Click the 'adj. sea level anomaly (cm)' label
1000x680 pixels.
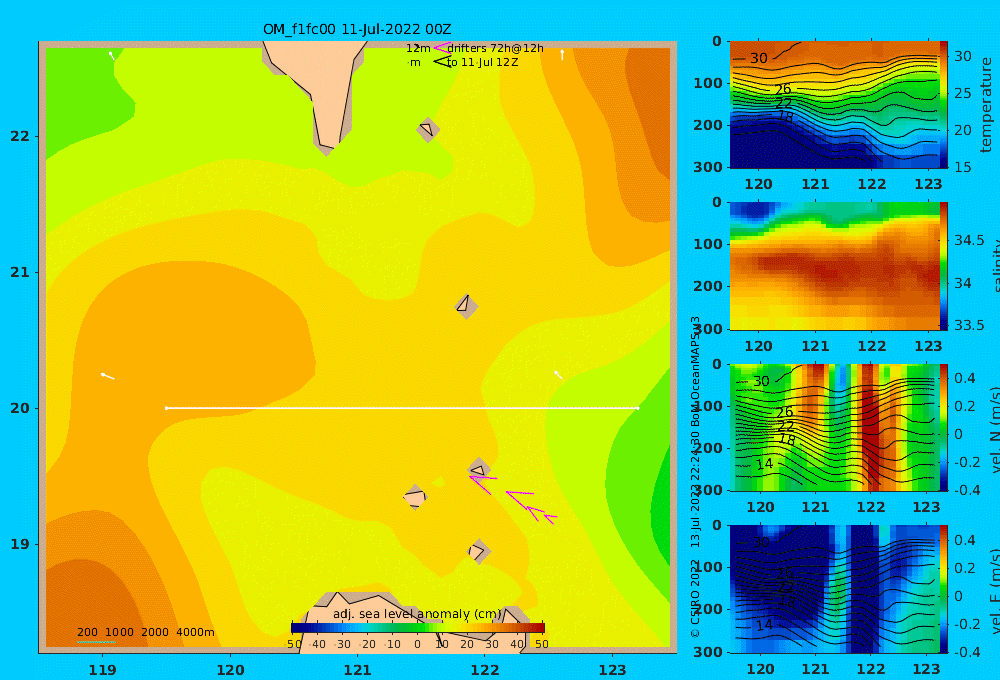(417, 614)
